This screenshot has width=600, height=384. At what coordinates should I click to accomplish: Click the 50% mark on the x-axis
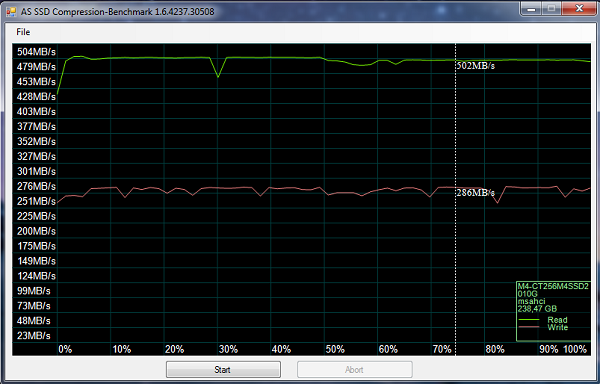335,349
